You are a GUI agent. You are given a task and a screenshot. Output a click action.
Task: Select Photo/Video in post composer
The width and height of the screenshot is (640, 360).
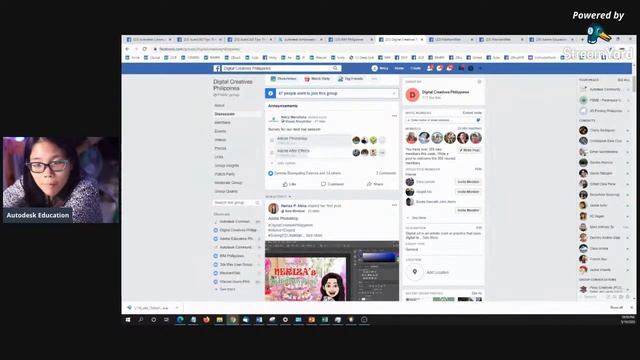pyautogui.click(x=283, y=78)
